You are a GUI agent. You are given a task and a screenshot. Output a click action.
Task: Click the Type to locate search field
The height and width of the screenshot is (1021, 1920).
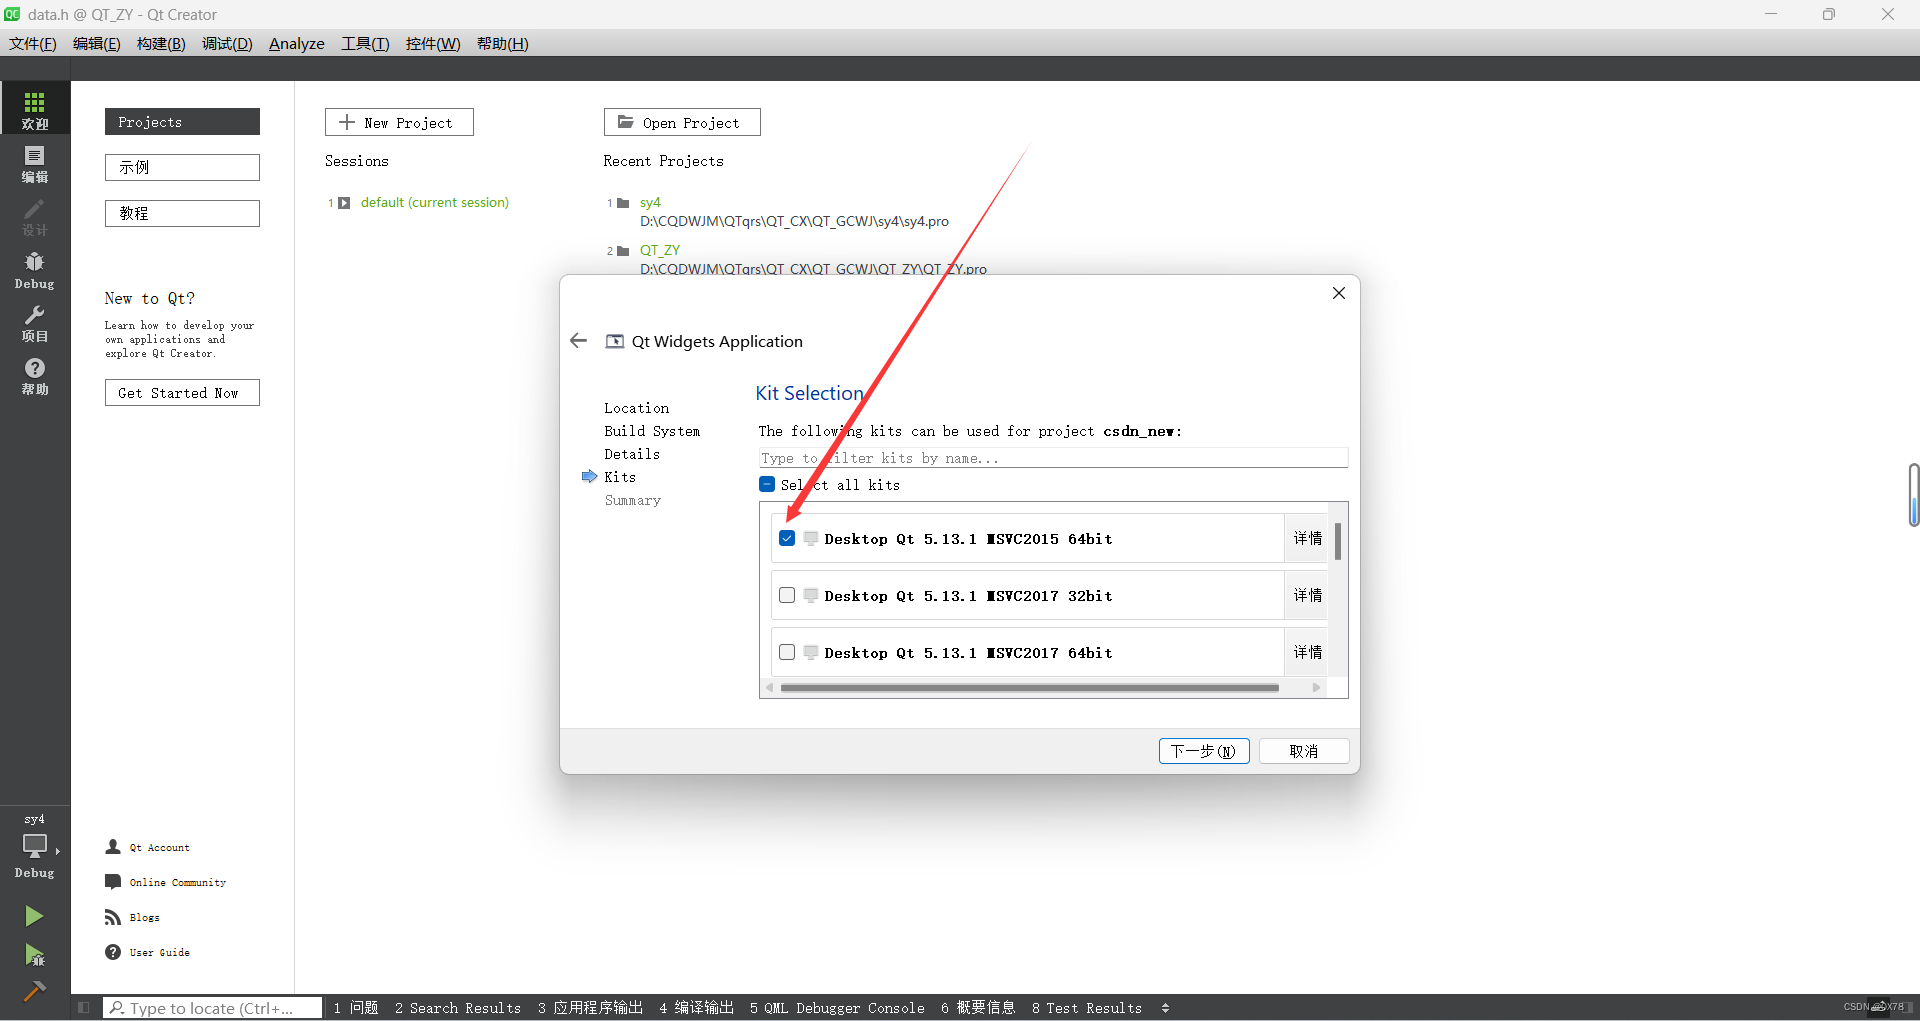coord(212,1008)
